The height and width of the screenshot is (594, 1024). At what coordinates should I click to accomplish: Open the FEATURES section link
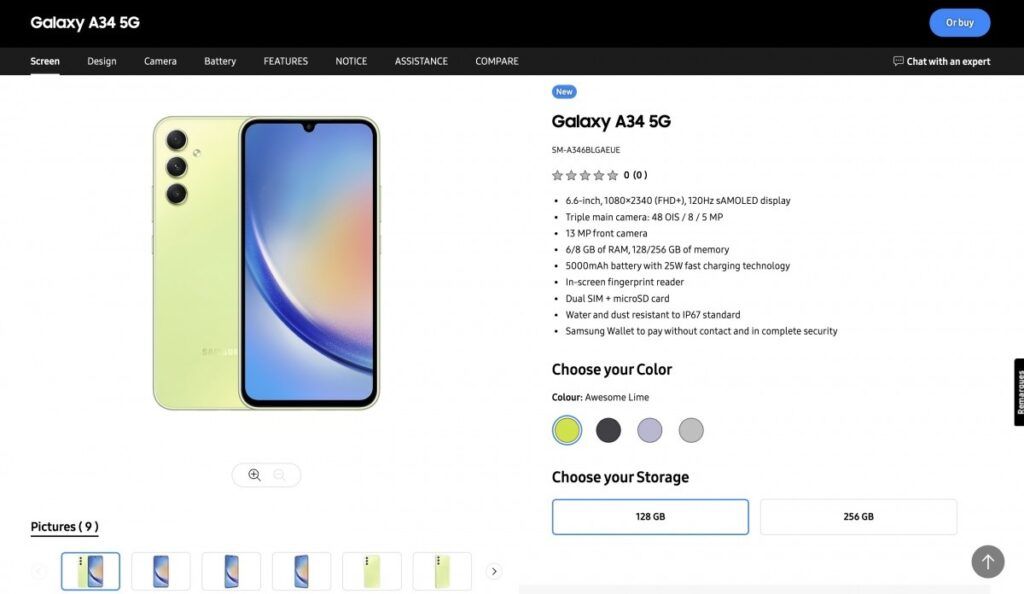coord(286,62)
